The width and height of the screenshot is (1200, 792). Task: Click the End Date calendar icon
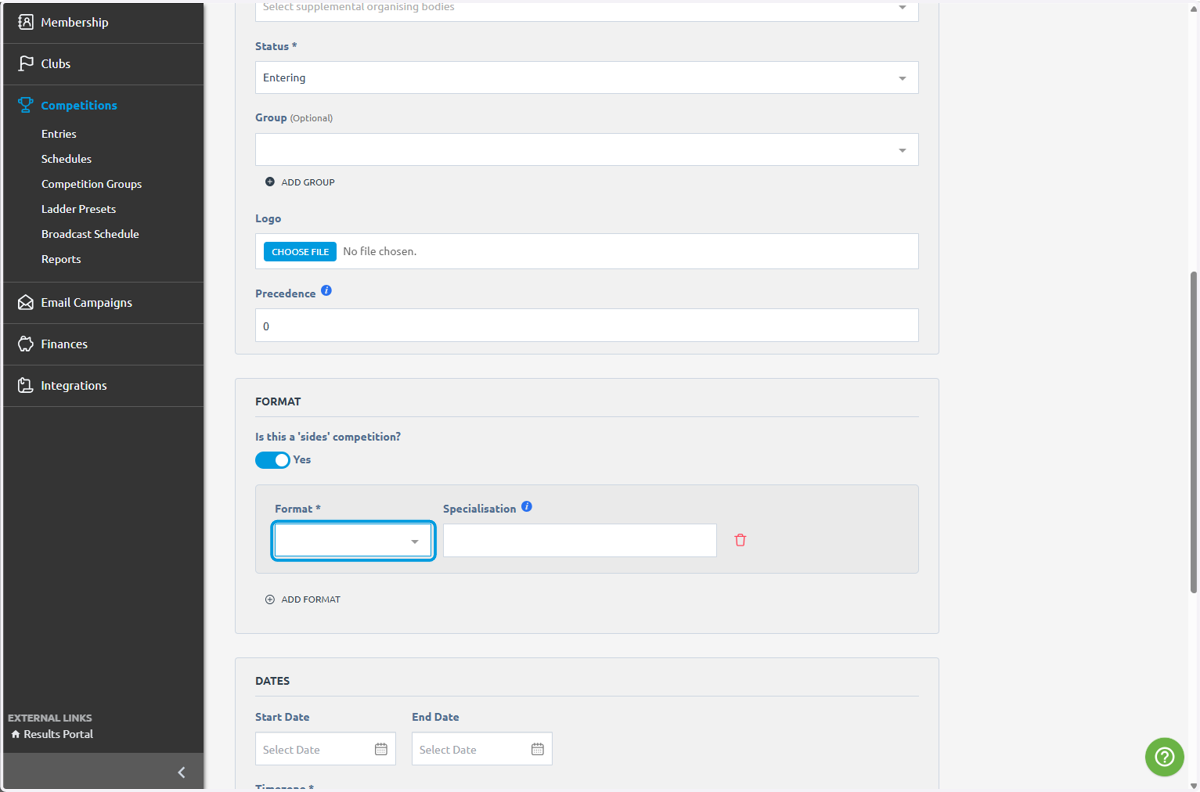(x=537, y=749)
